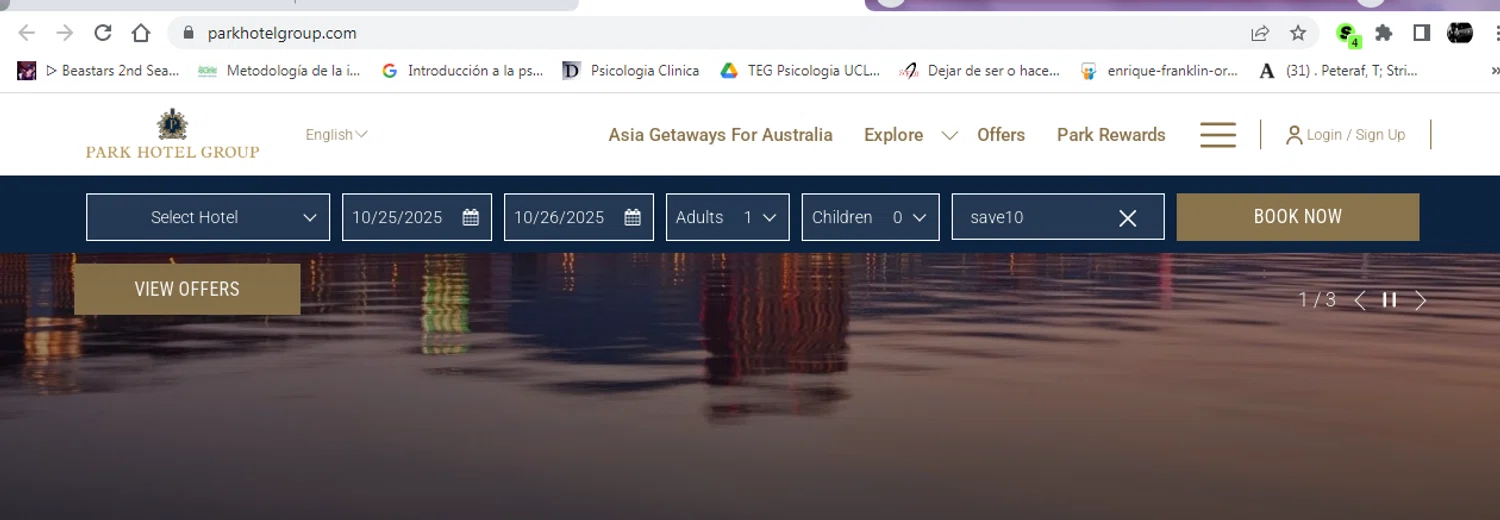The image size is (1500, 520).
Task: Reload the page with refresh icon
Action: point(102,33)
